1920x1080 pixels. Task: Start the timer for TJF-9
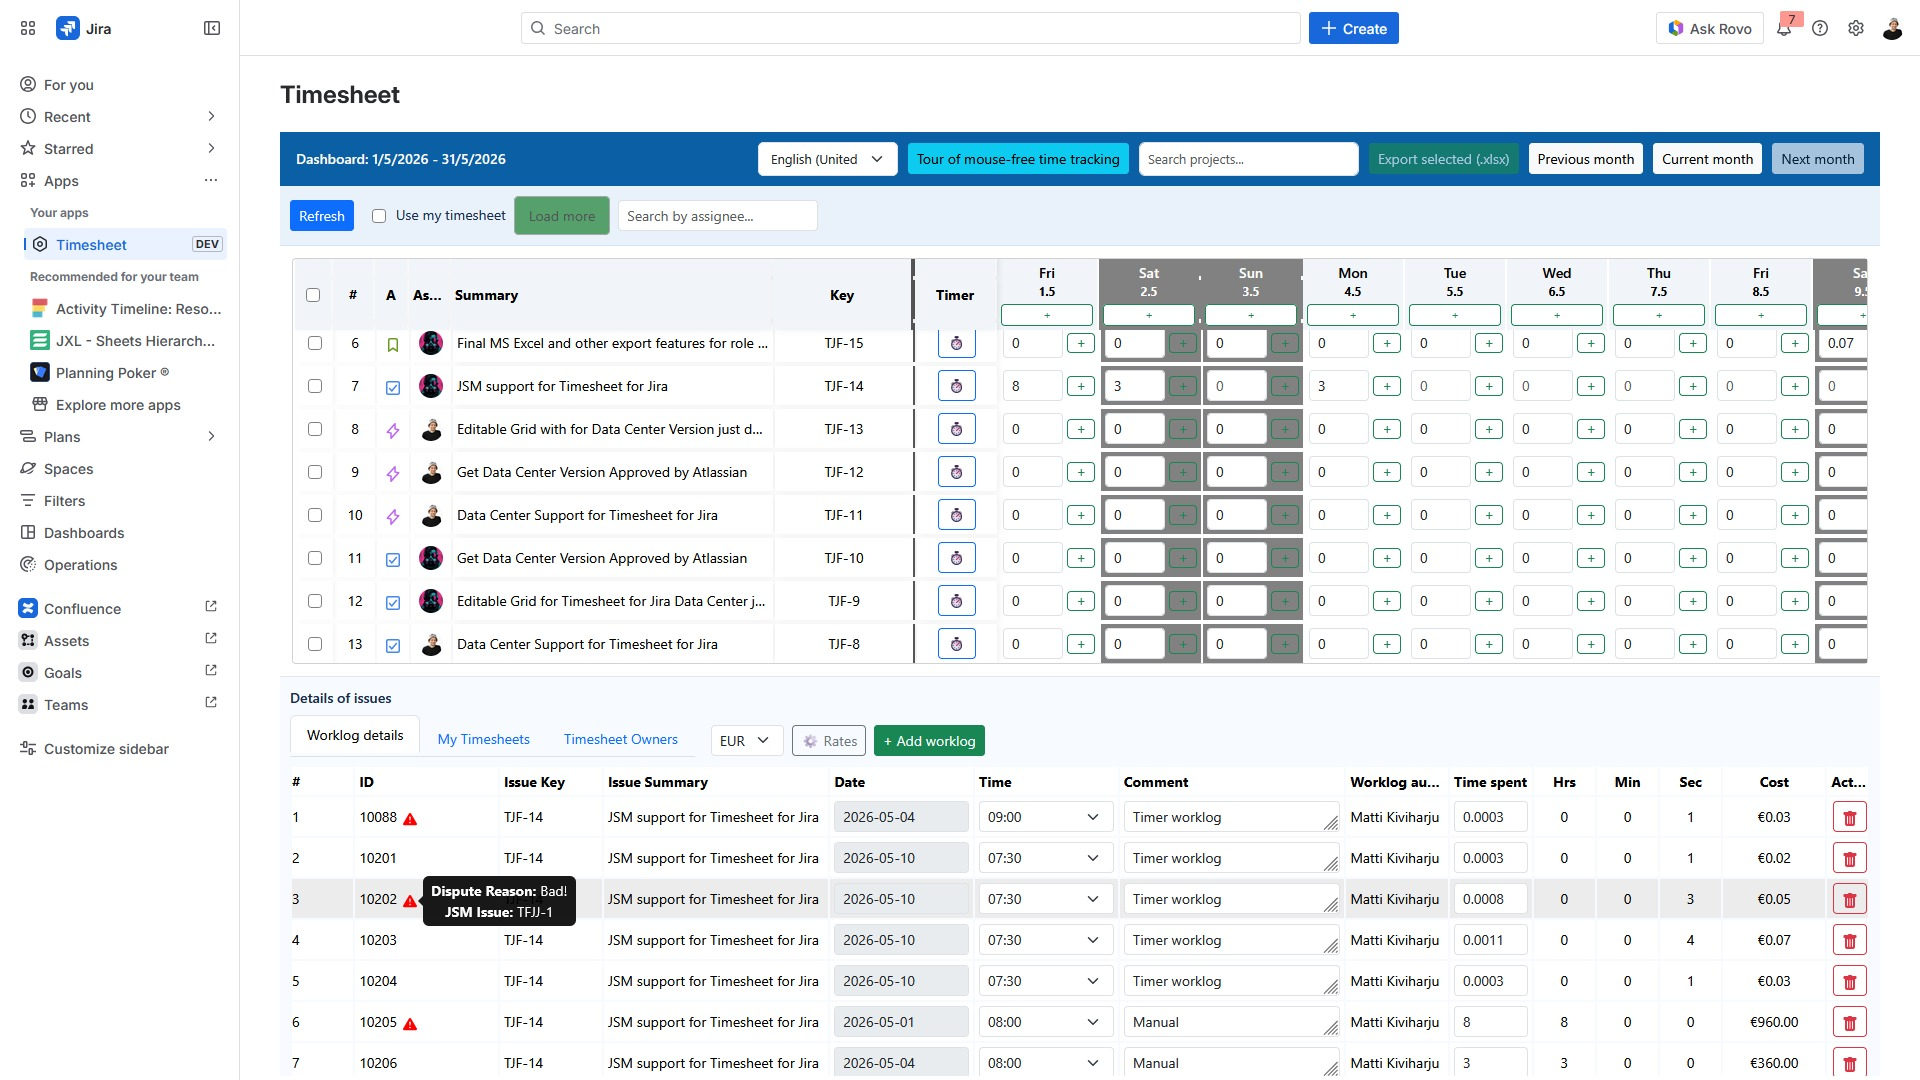tap(957, 601)
